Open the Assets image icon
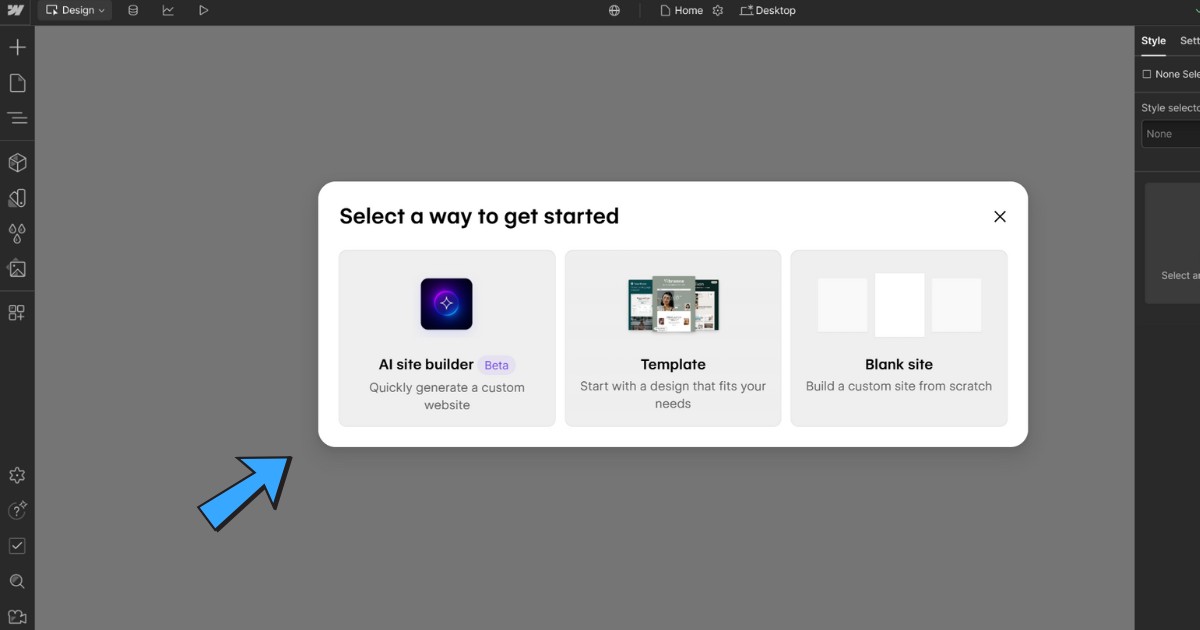Image resolution: width=1200 pixels, height=630 pixels. [17, 269]
